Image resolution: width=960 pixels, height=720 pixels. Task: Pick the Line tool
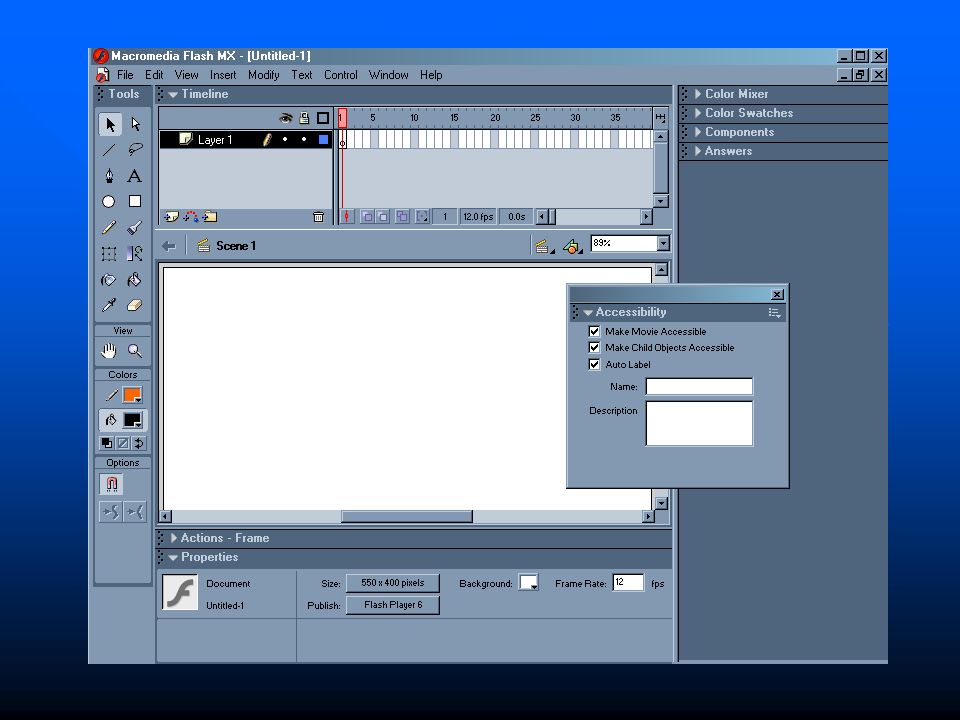(110, 150)
